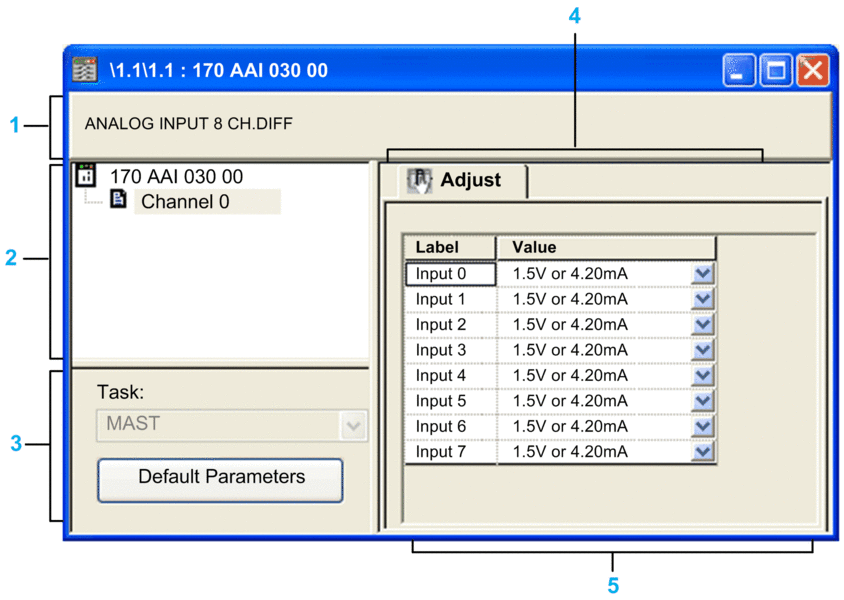
Task: Click the Channel 0 document icon
Action: (118, 199)
